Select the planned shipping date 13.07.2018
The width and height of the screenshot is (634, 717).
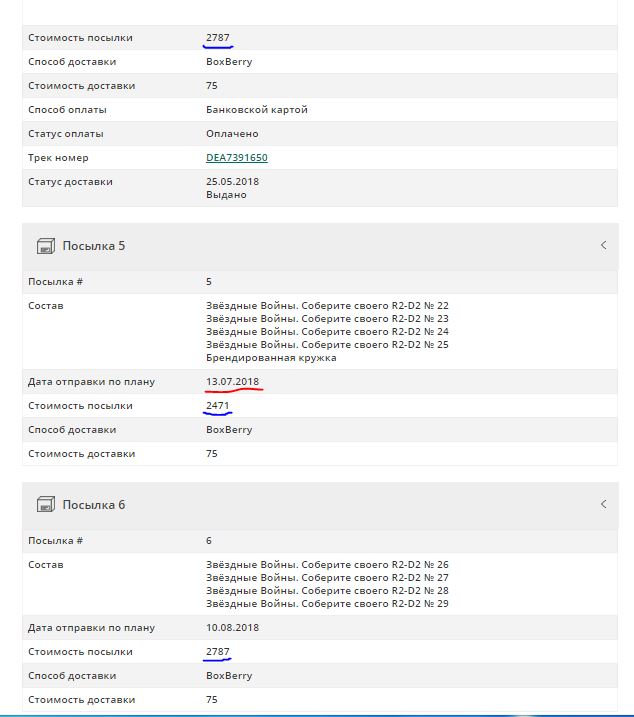232,382
